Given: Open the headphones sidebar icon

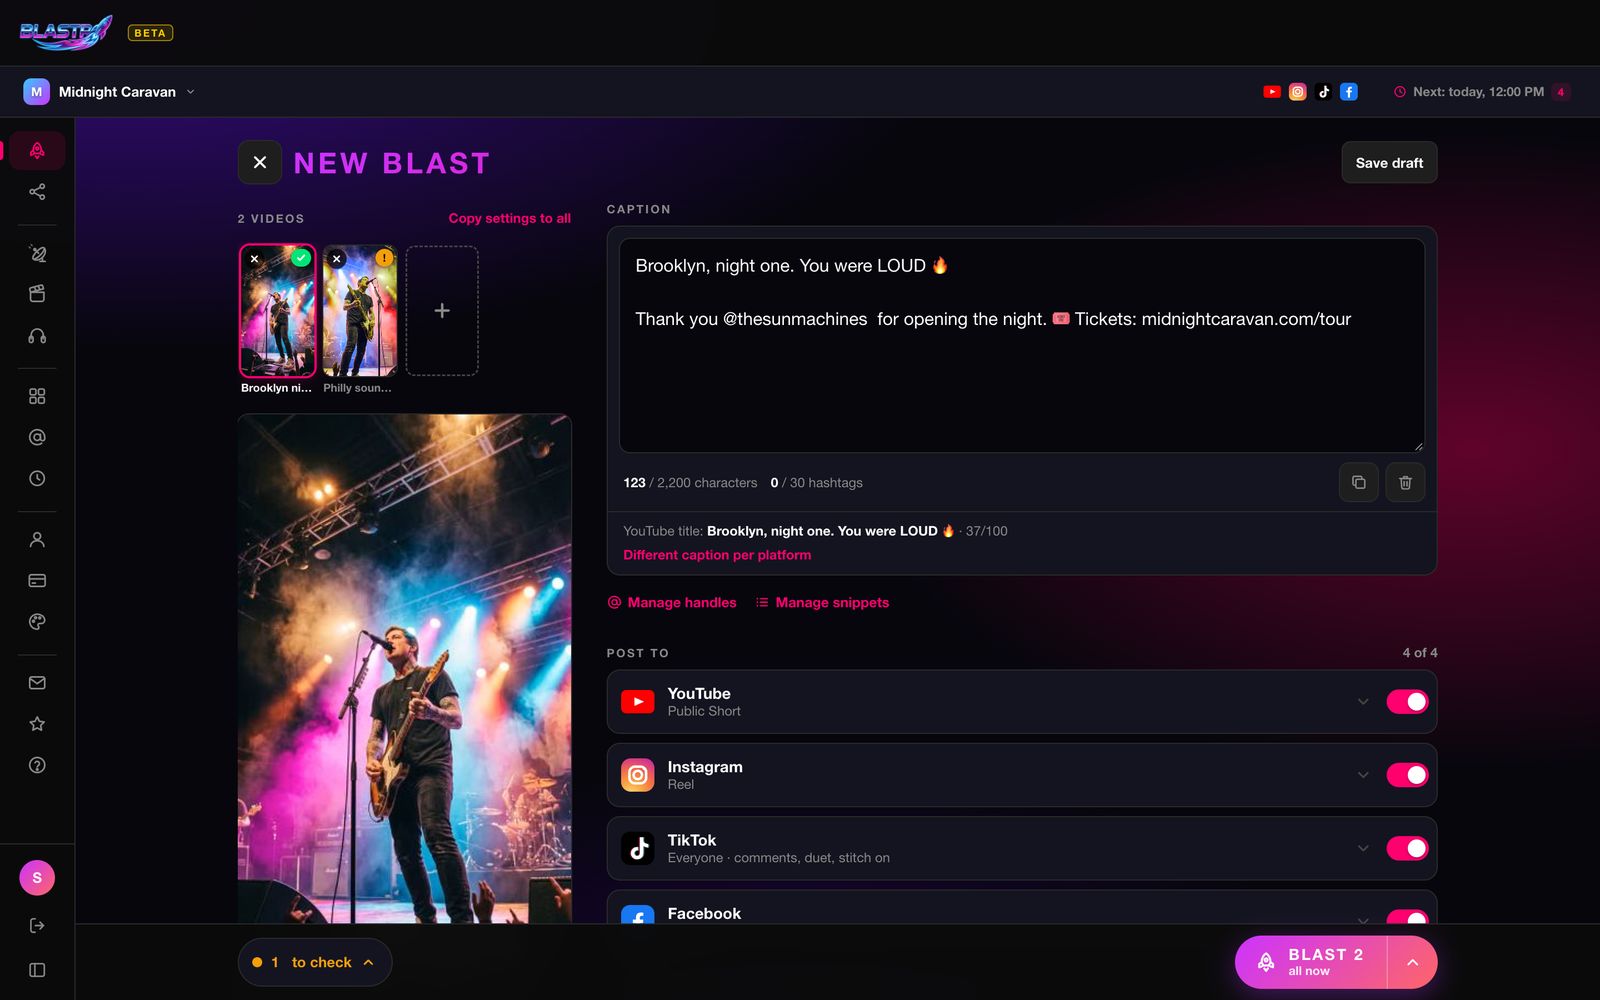Looking at the screenshot, I should (x=37, y=336).
